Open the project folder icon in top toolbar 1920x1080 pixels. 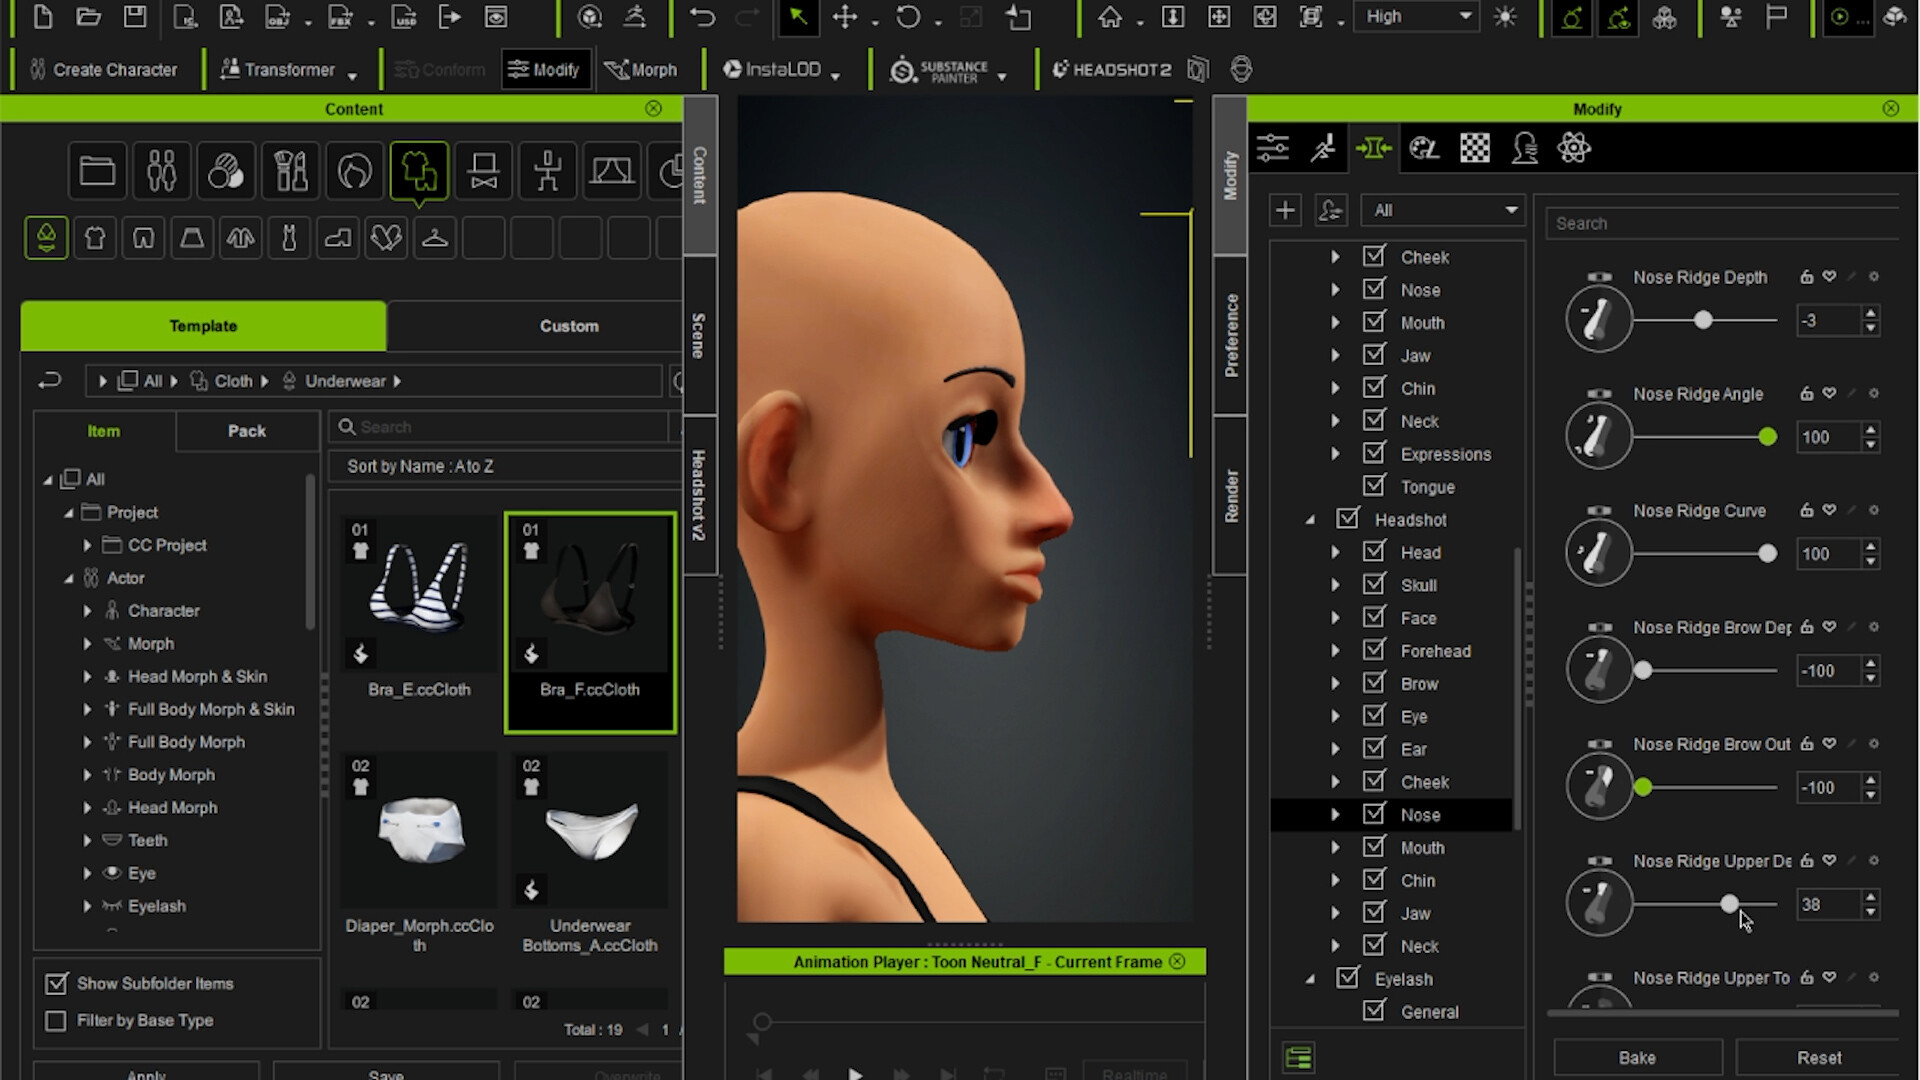(x=89, y=17)
